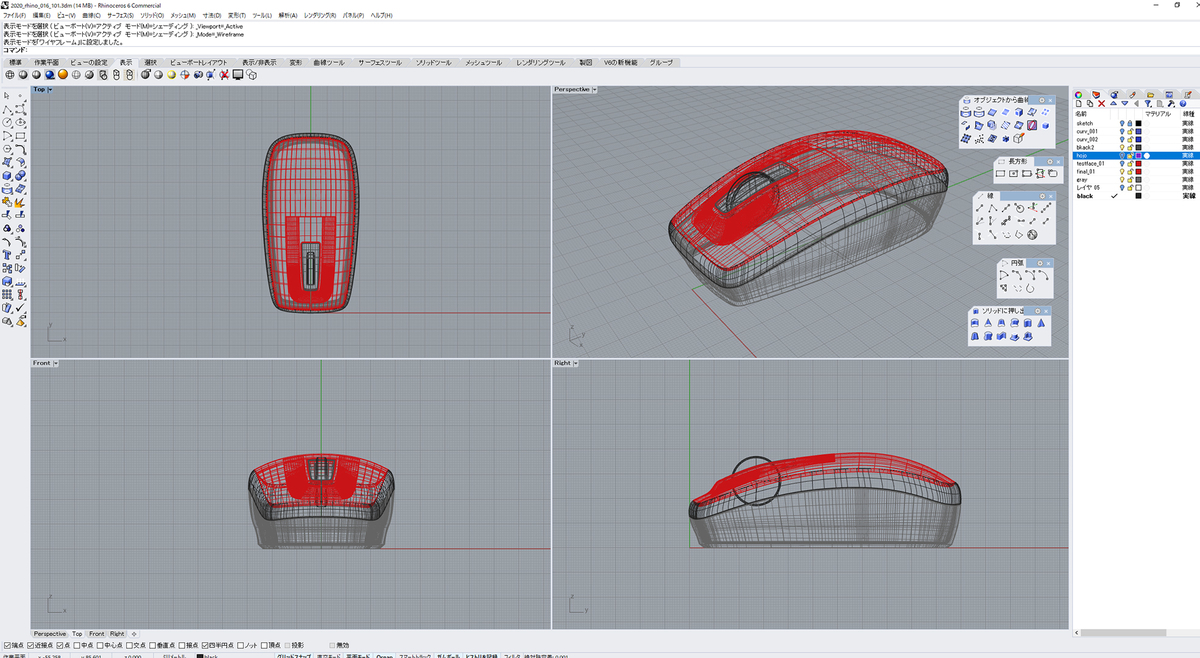The width and height of the screenshot is (1200, 658).
Task: Click the monitor icon in display toolbar
Action: tap(238, 74)
